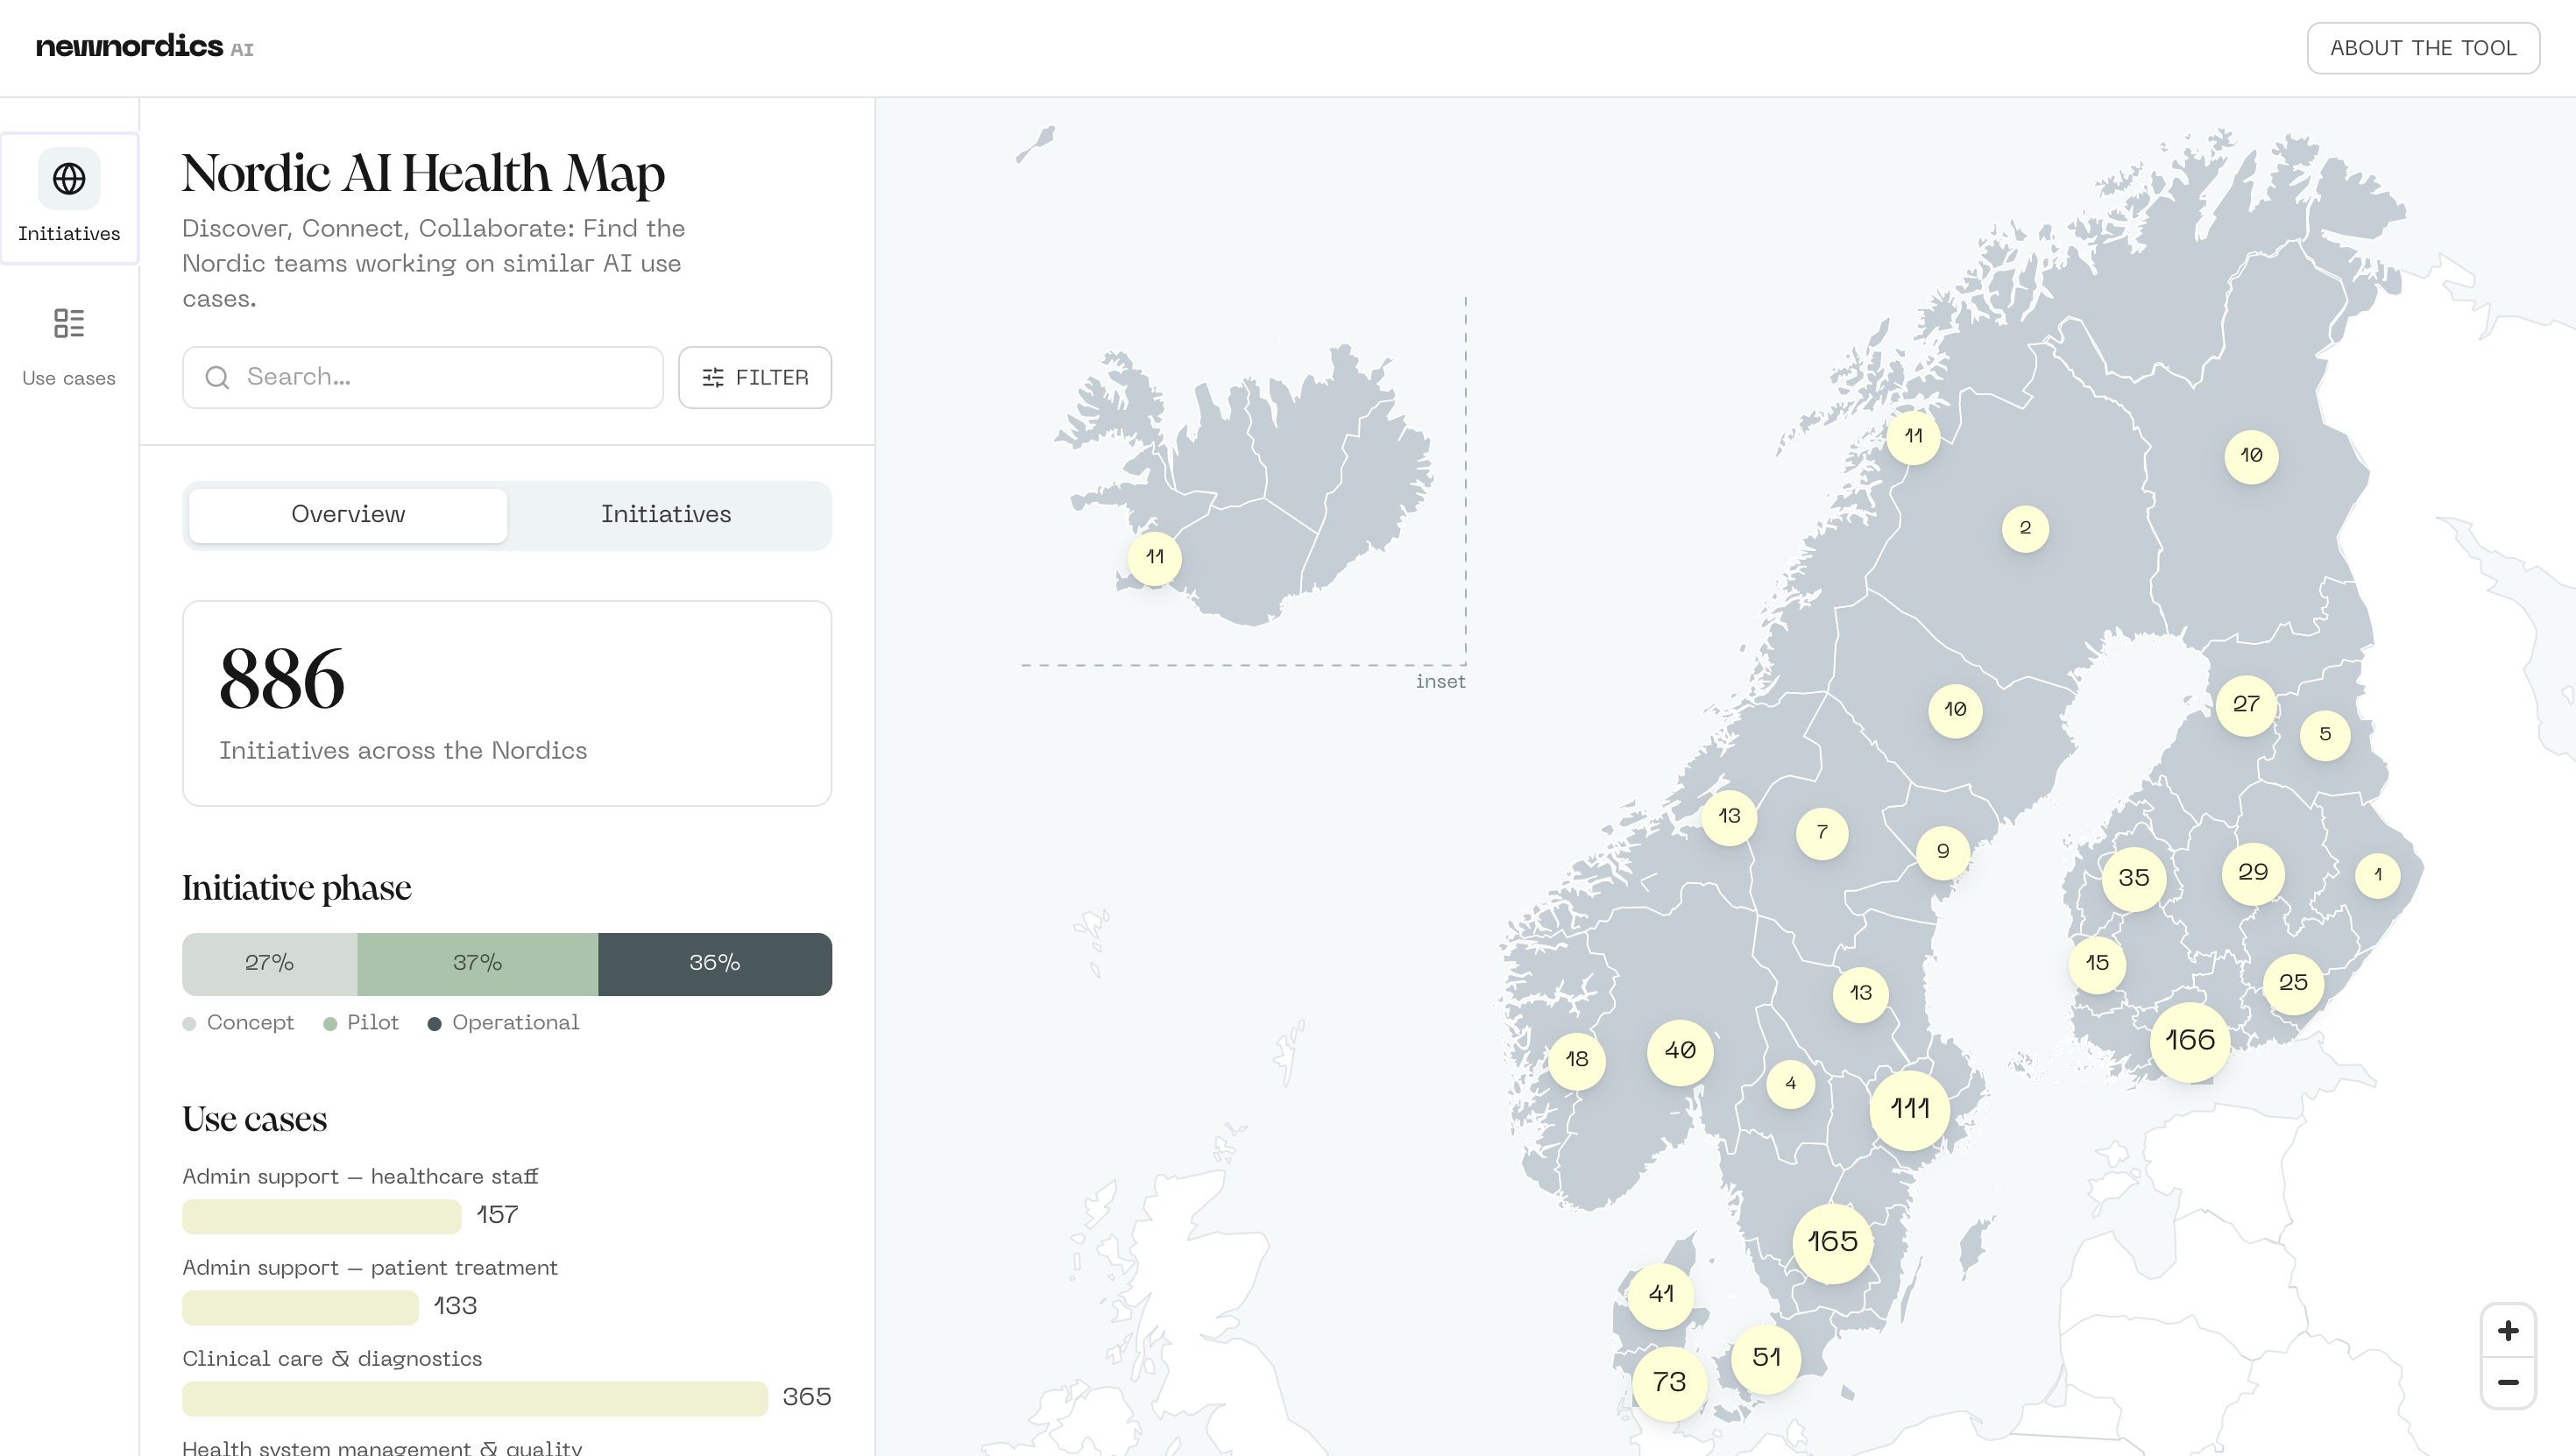The height and width of the screenshot is (1456, 2576).
Task: Open the Use cases list icon
Action: click(x=69, y=323)
